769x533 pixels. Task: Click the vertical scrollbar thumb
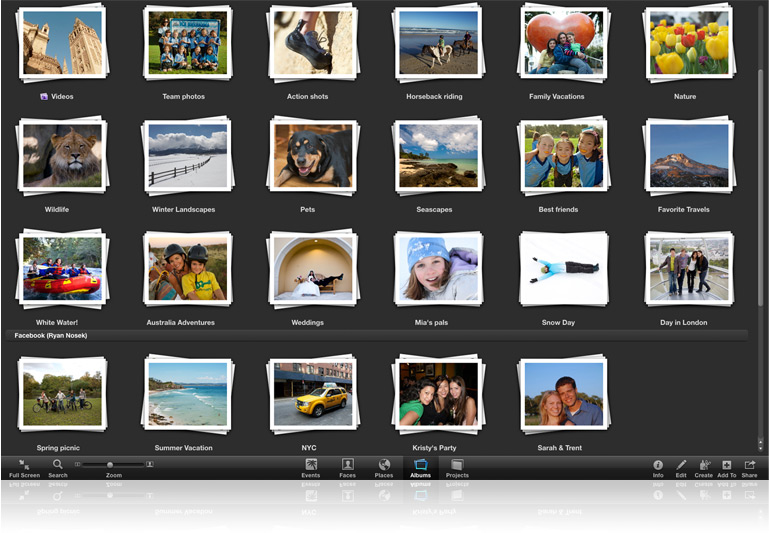(x=760, y=186)
